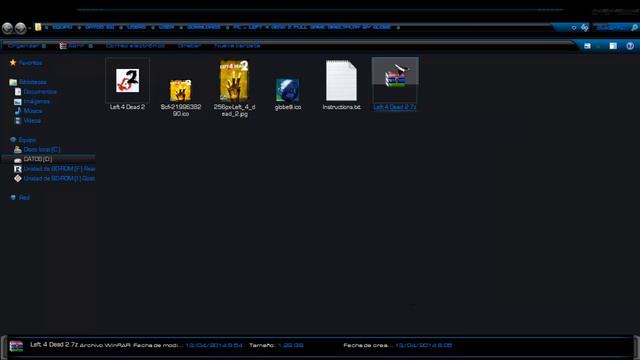Click the WinRAR icon in details pane
The width and height of the screenshot is (640, 360).
[x=16, y=346]
